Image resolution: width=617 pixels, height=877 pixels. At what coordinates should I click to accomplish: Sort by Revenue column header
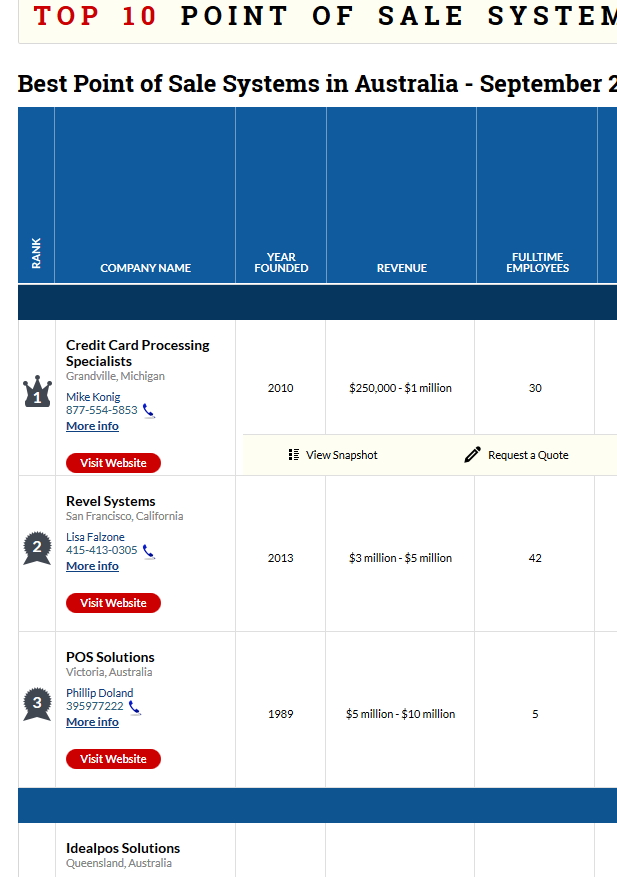pyautogui.click(x=401, y=268)
